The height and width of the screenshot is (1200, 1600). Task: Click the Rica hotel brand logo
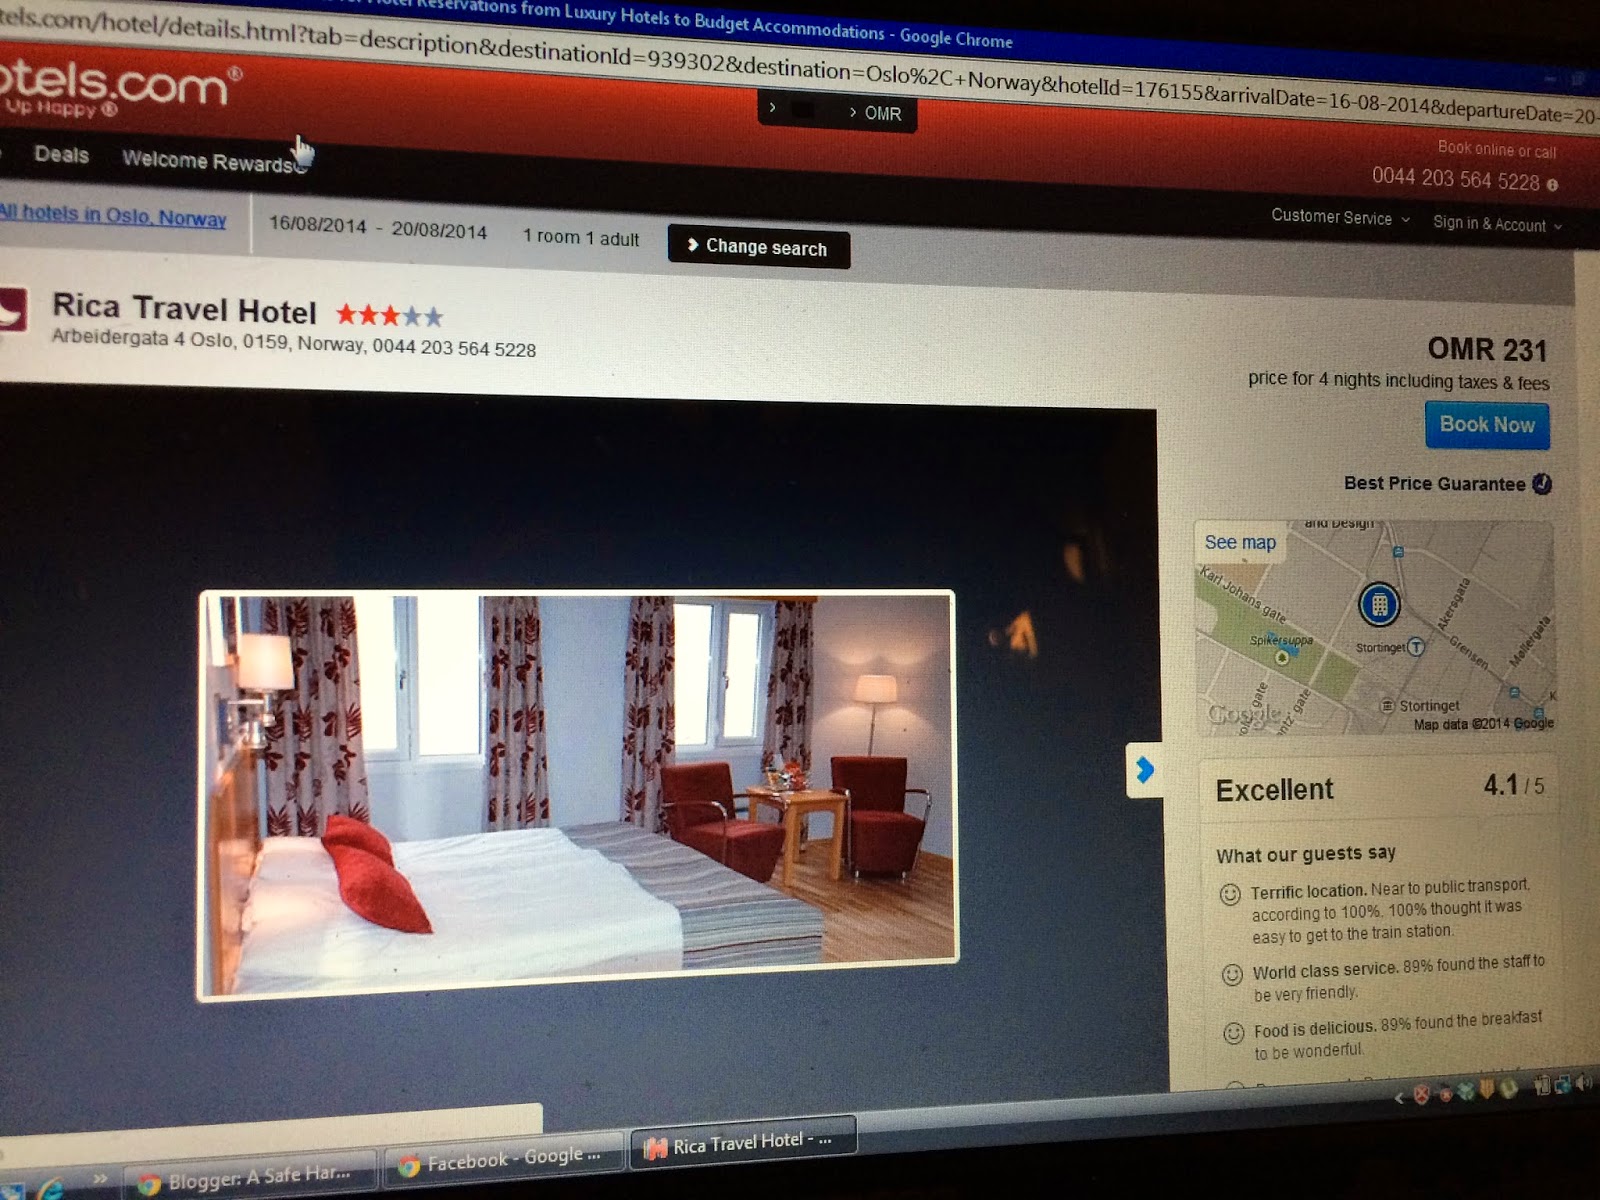coord(13,311)
